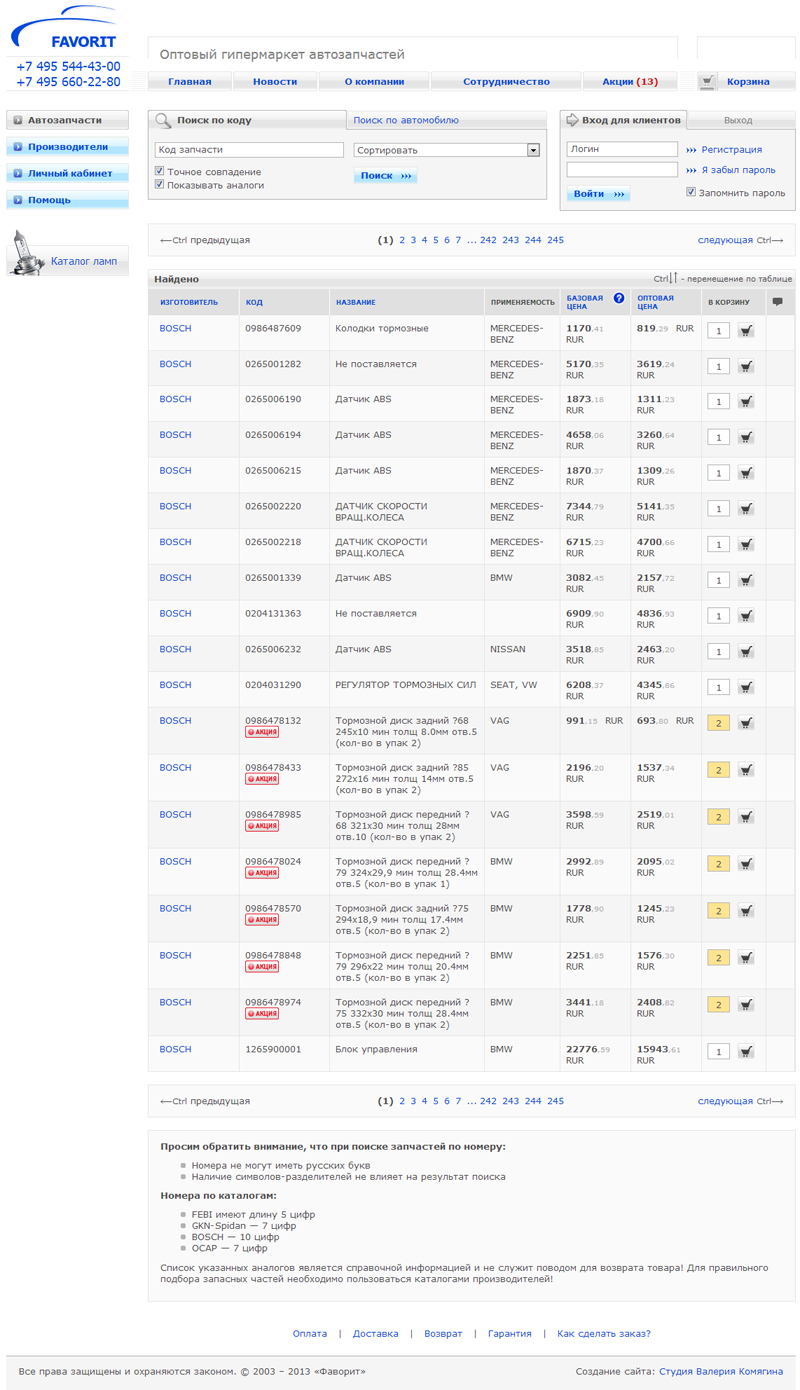Open the Доставка footer link
800x1390 pixels.
point(375,1333)
